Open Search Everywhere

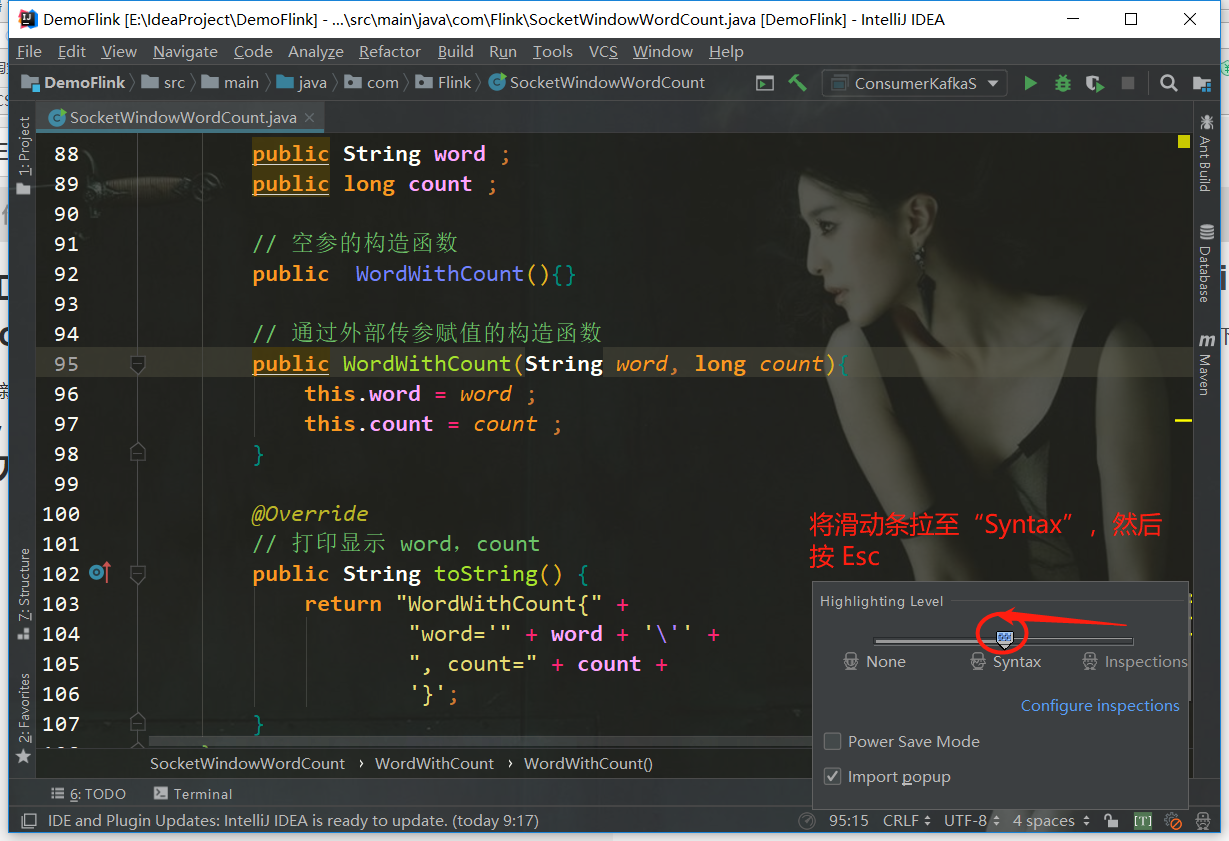tap(1168, 82)
